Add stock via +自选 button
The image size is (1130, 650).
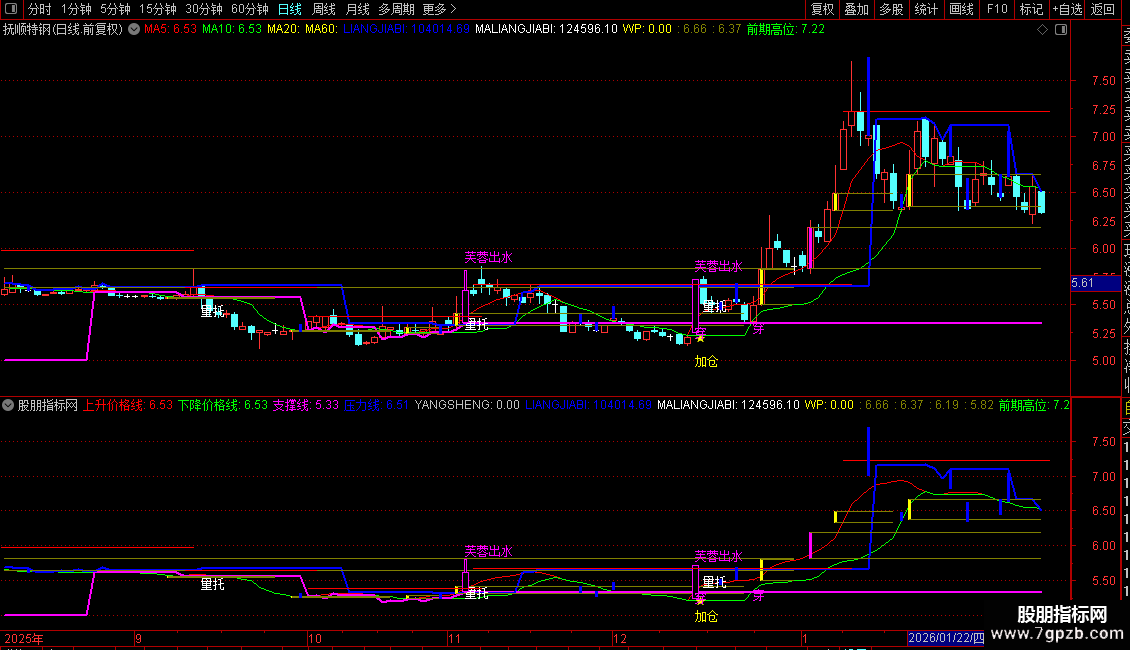(x=1066, y=9)
